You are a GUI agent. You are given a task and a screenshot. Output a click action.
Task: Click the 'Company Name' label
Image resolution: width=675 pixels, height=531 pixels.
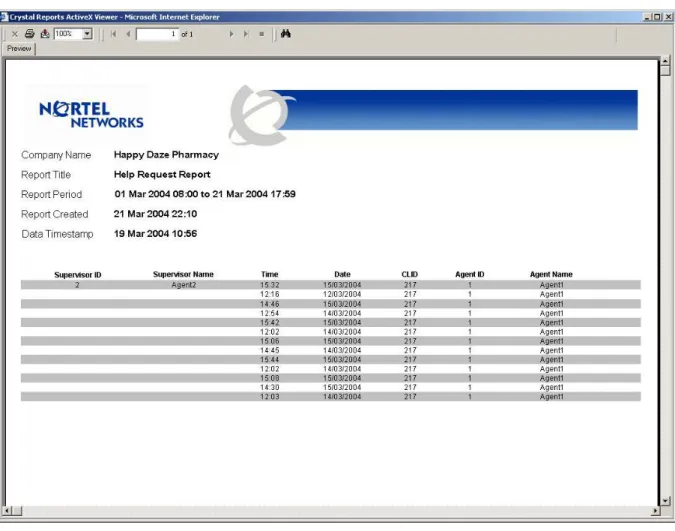coord(56,155)
